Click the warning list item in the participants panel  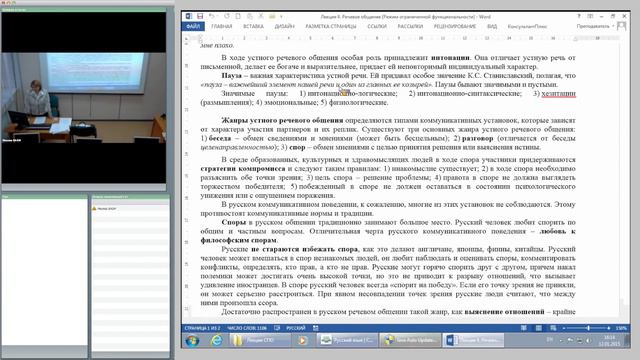[x=130, y=209]
